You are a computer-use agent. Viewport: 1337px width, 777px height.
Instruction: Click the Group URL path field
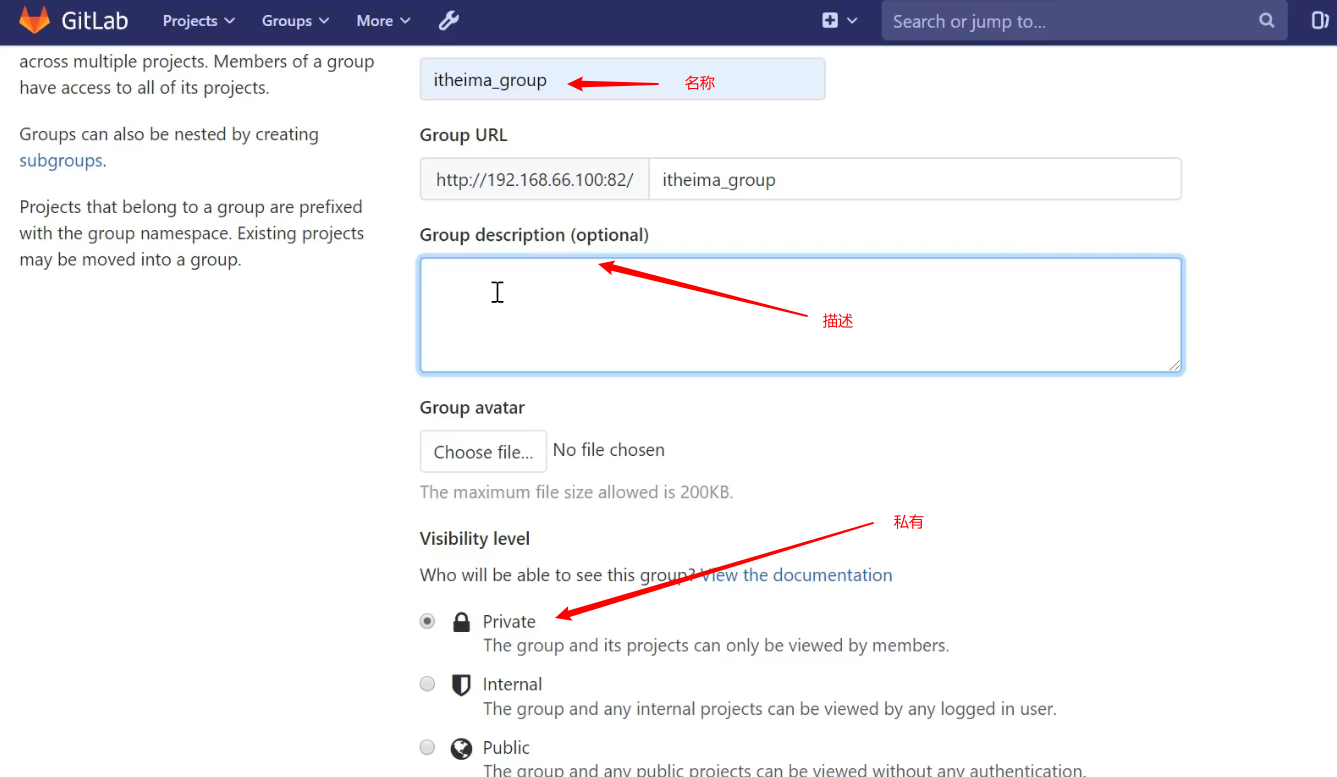[915, 179]
